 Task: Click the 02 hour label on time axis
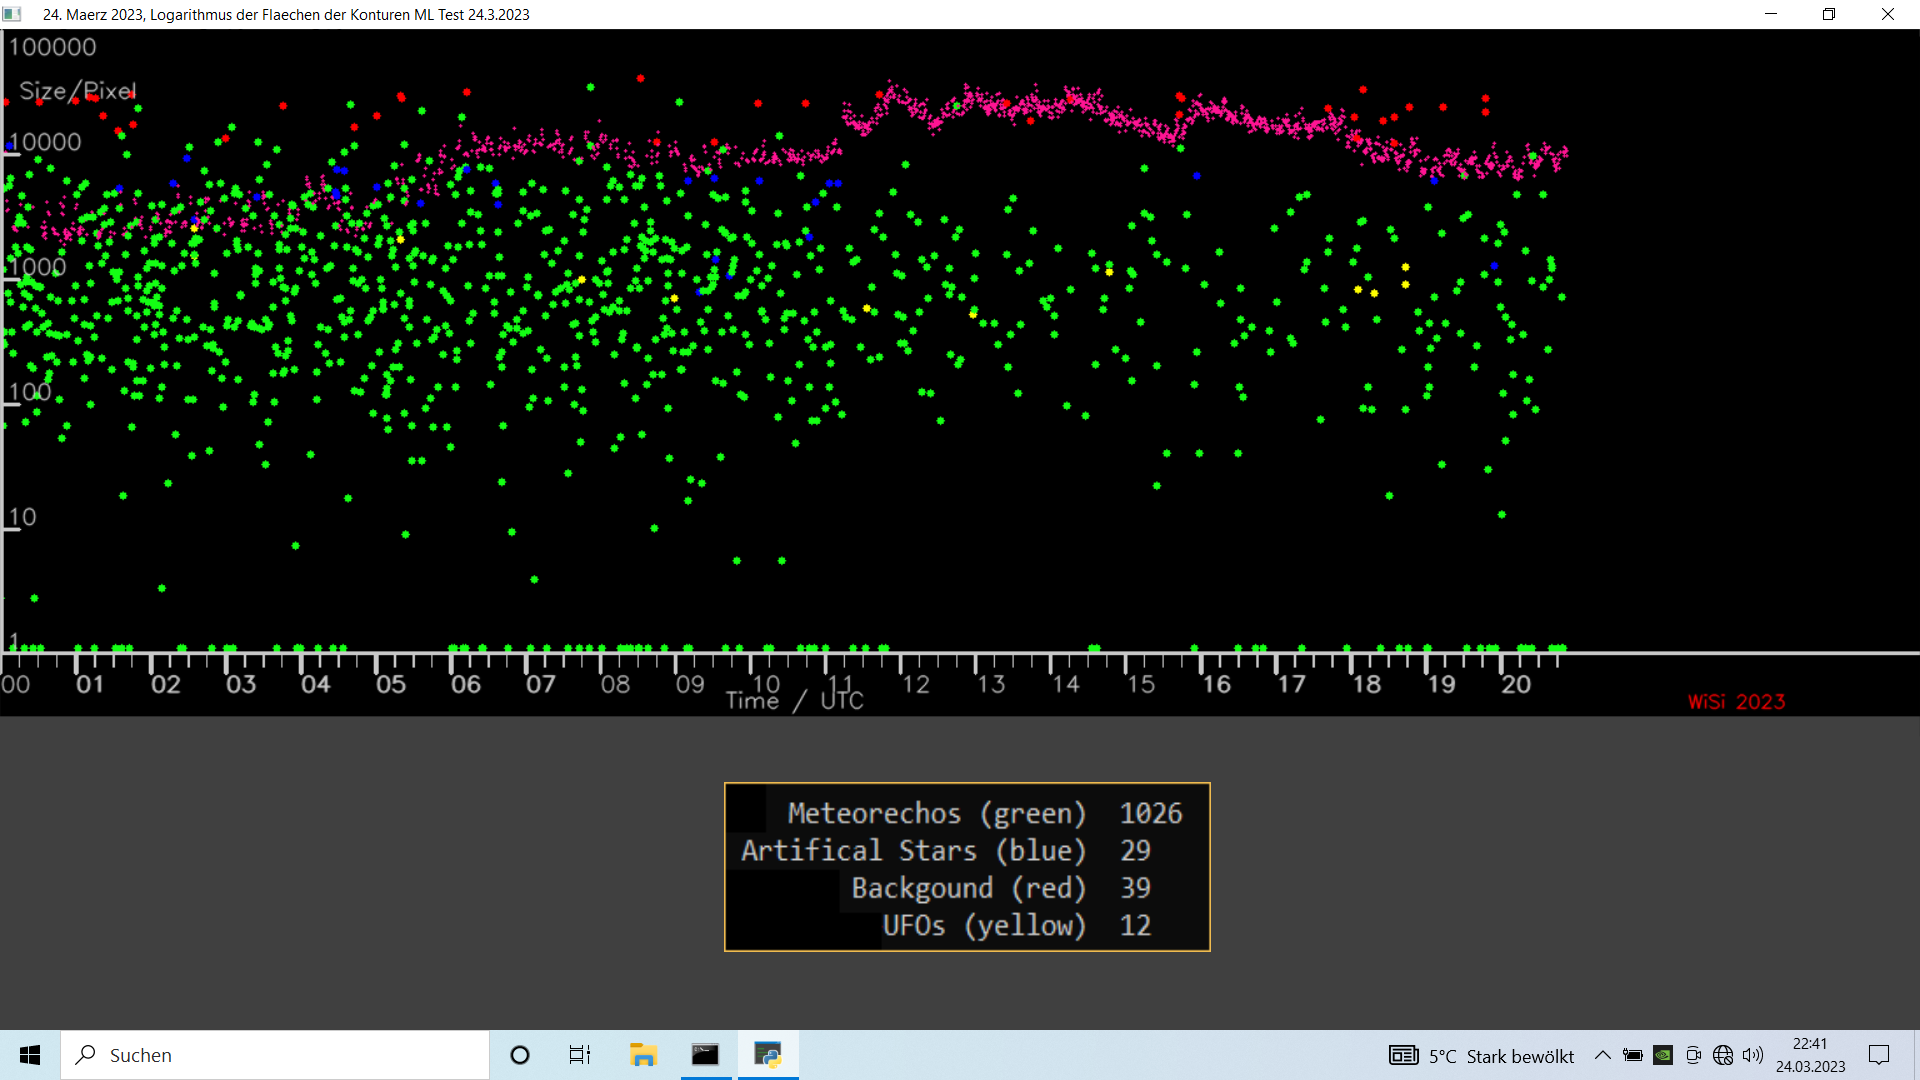(165, 685)
